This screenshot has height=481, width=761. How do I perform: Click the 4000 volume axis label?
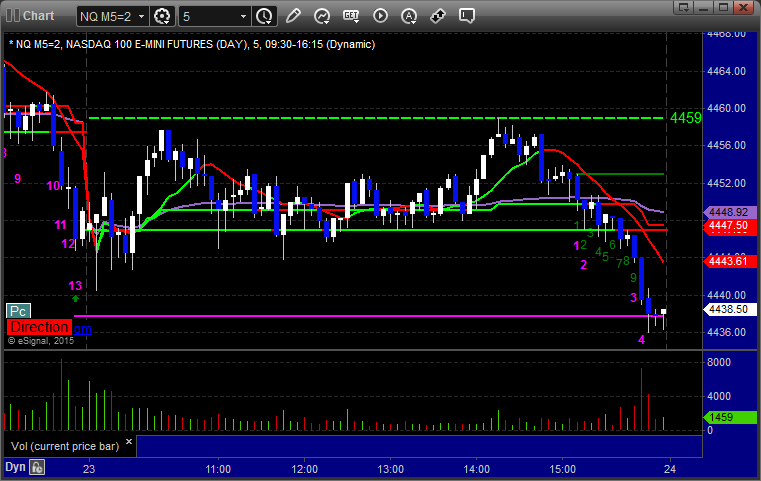click(x=719, y=397)
